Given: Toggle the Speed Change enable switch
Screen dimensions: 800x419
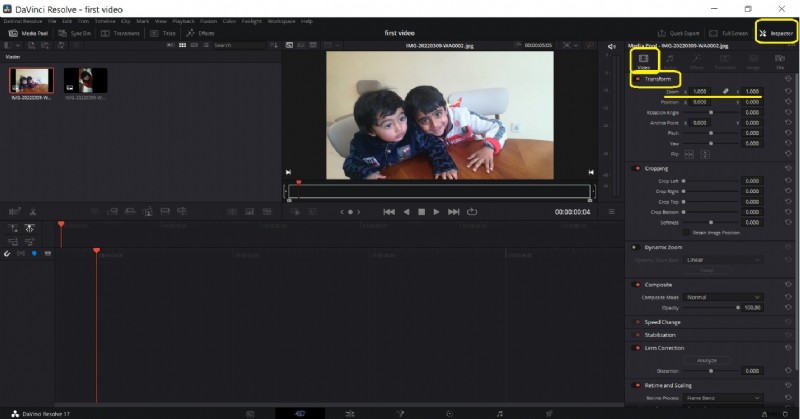Looking at the screenshot, I should 637,323.
